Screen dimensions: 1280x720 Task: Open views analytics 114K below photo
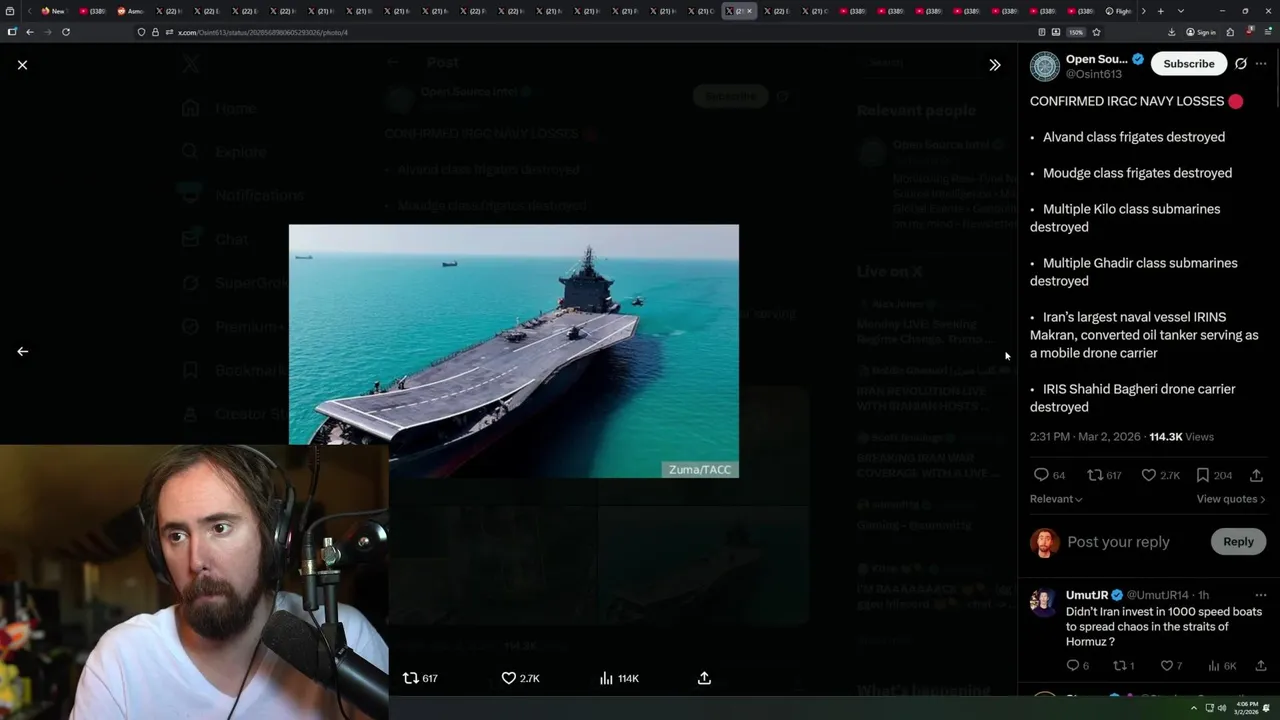click(619, 678)
